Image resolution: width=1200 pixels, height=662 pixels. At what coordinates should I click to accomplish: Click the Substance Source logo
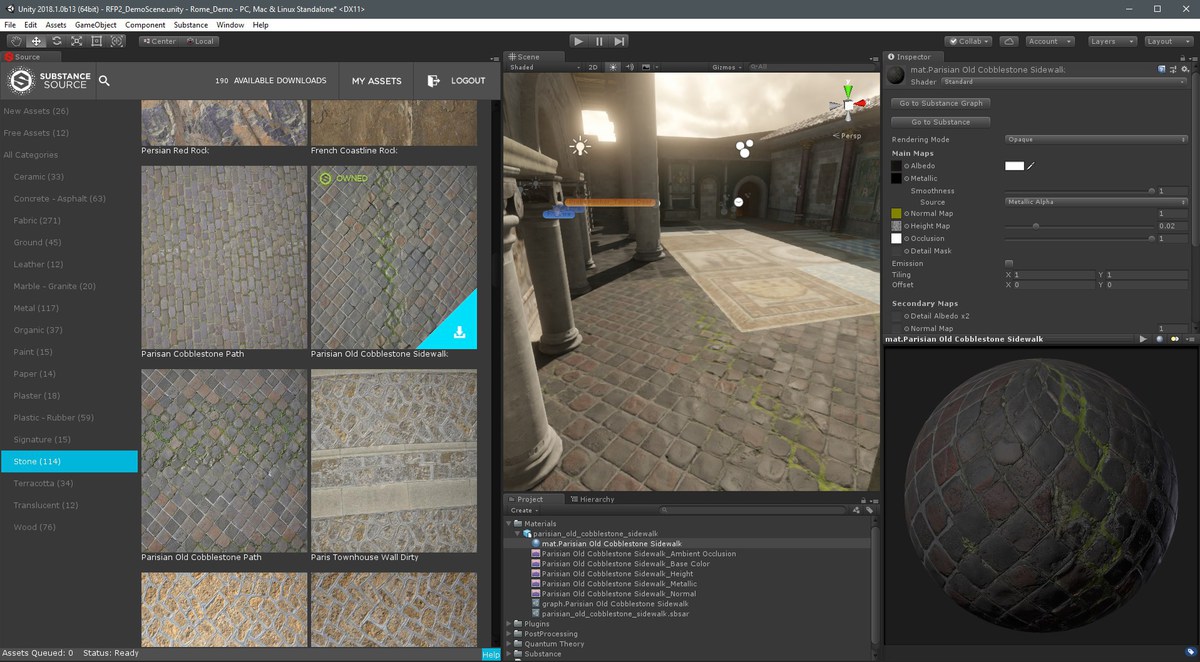click(49, 81)
